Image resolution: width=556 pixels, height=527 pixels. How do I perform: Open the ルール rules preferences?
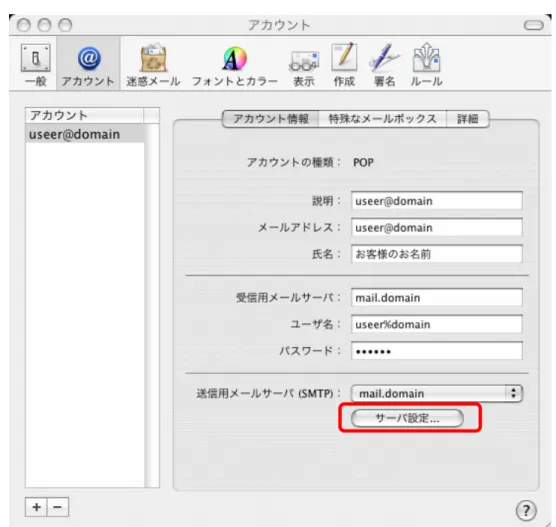(426, 65)
